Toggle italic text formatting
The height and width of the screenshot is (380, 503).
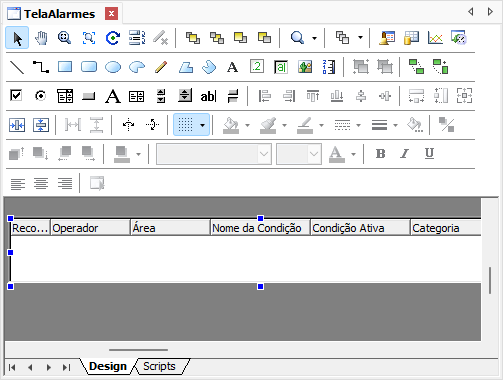(x=405, y=154)
